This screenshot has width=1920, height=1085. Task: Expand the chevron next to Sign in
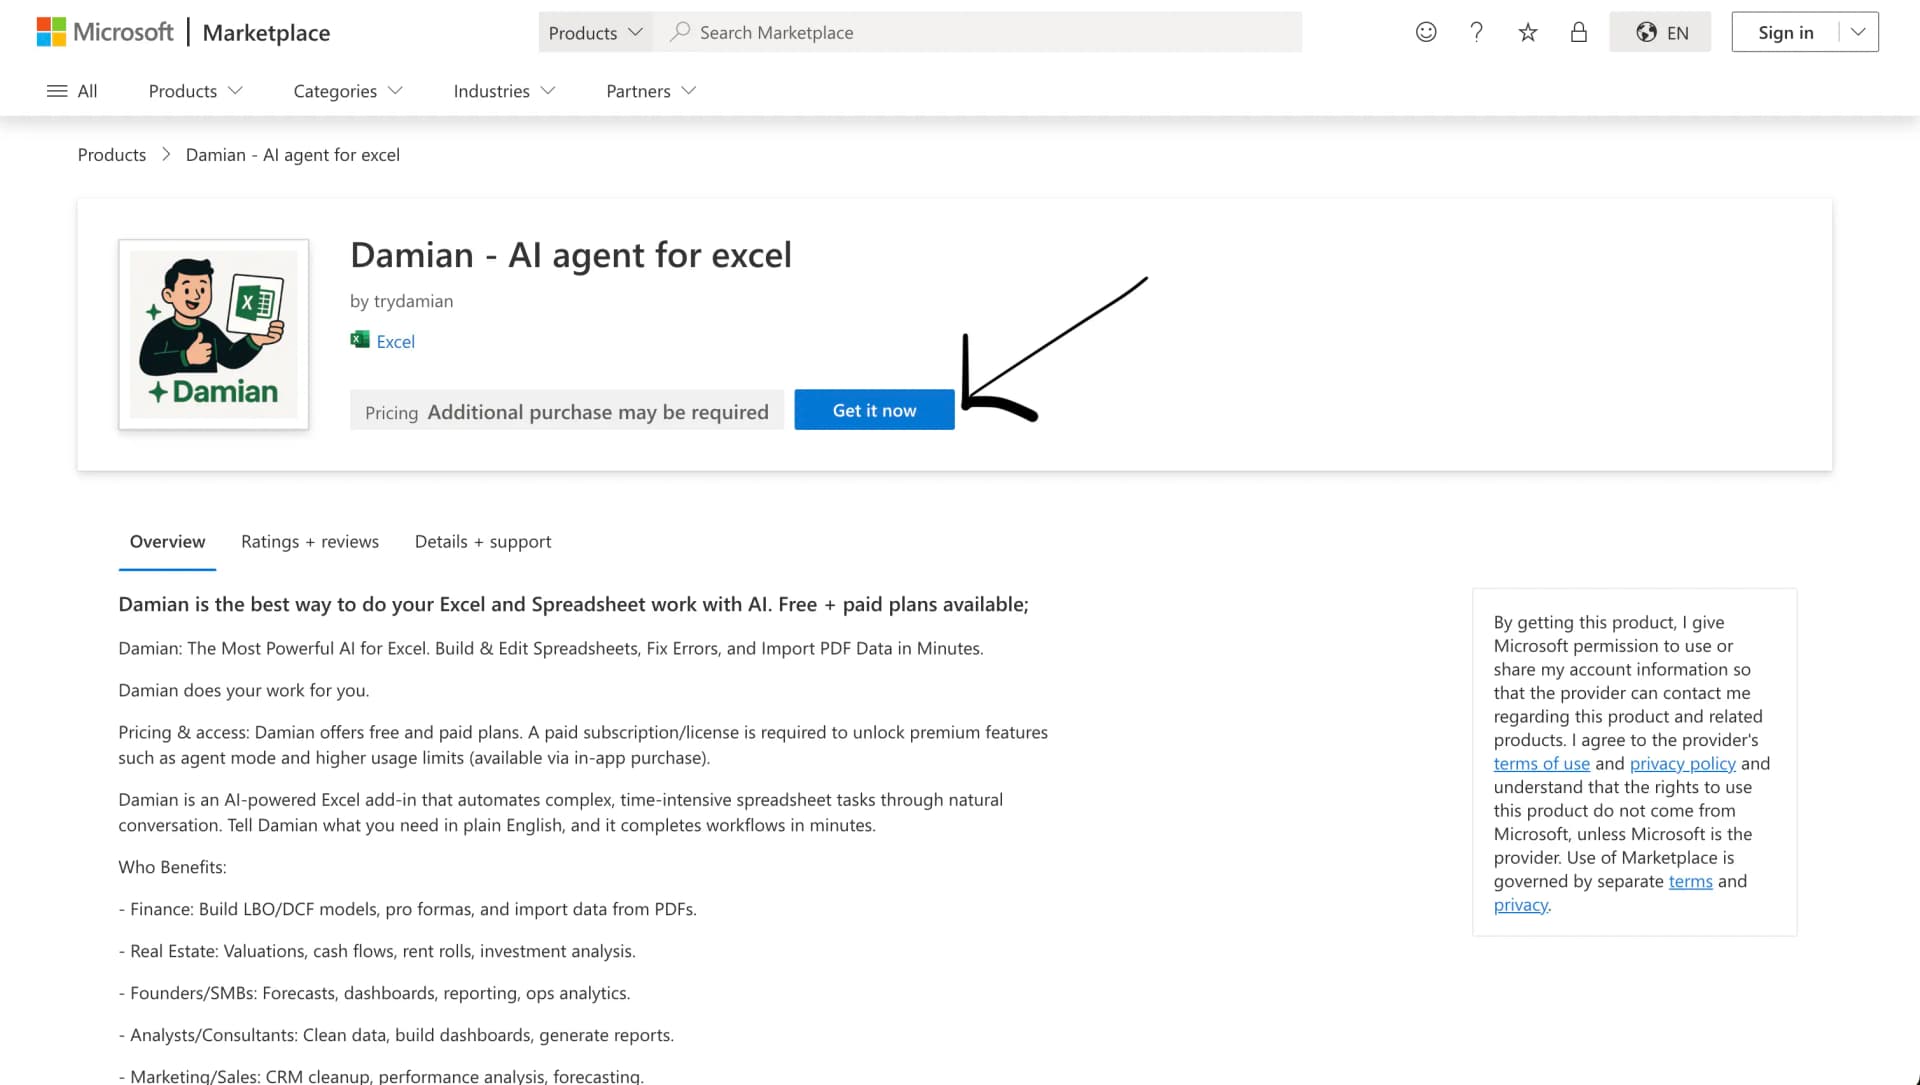click(x=1859, y=31)
